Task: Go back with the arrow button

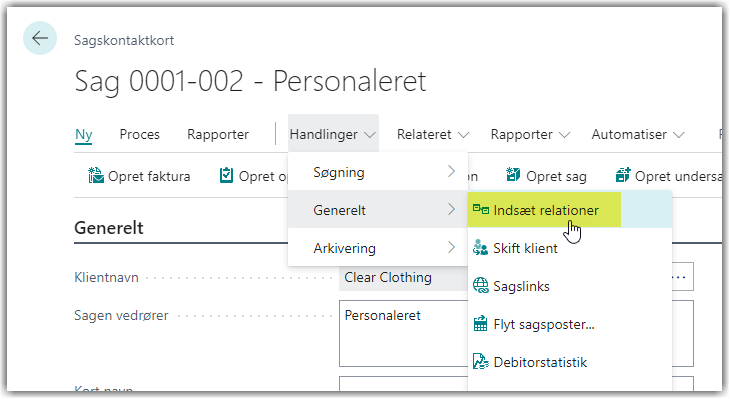Action: tap(40, 38)
